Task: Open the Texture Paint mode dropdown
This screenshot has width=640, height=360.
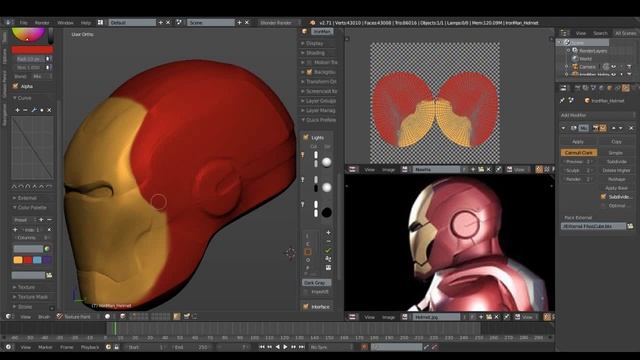Action: pos(77,316)
